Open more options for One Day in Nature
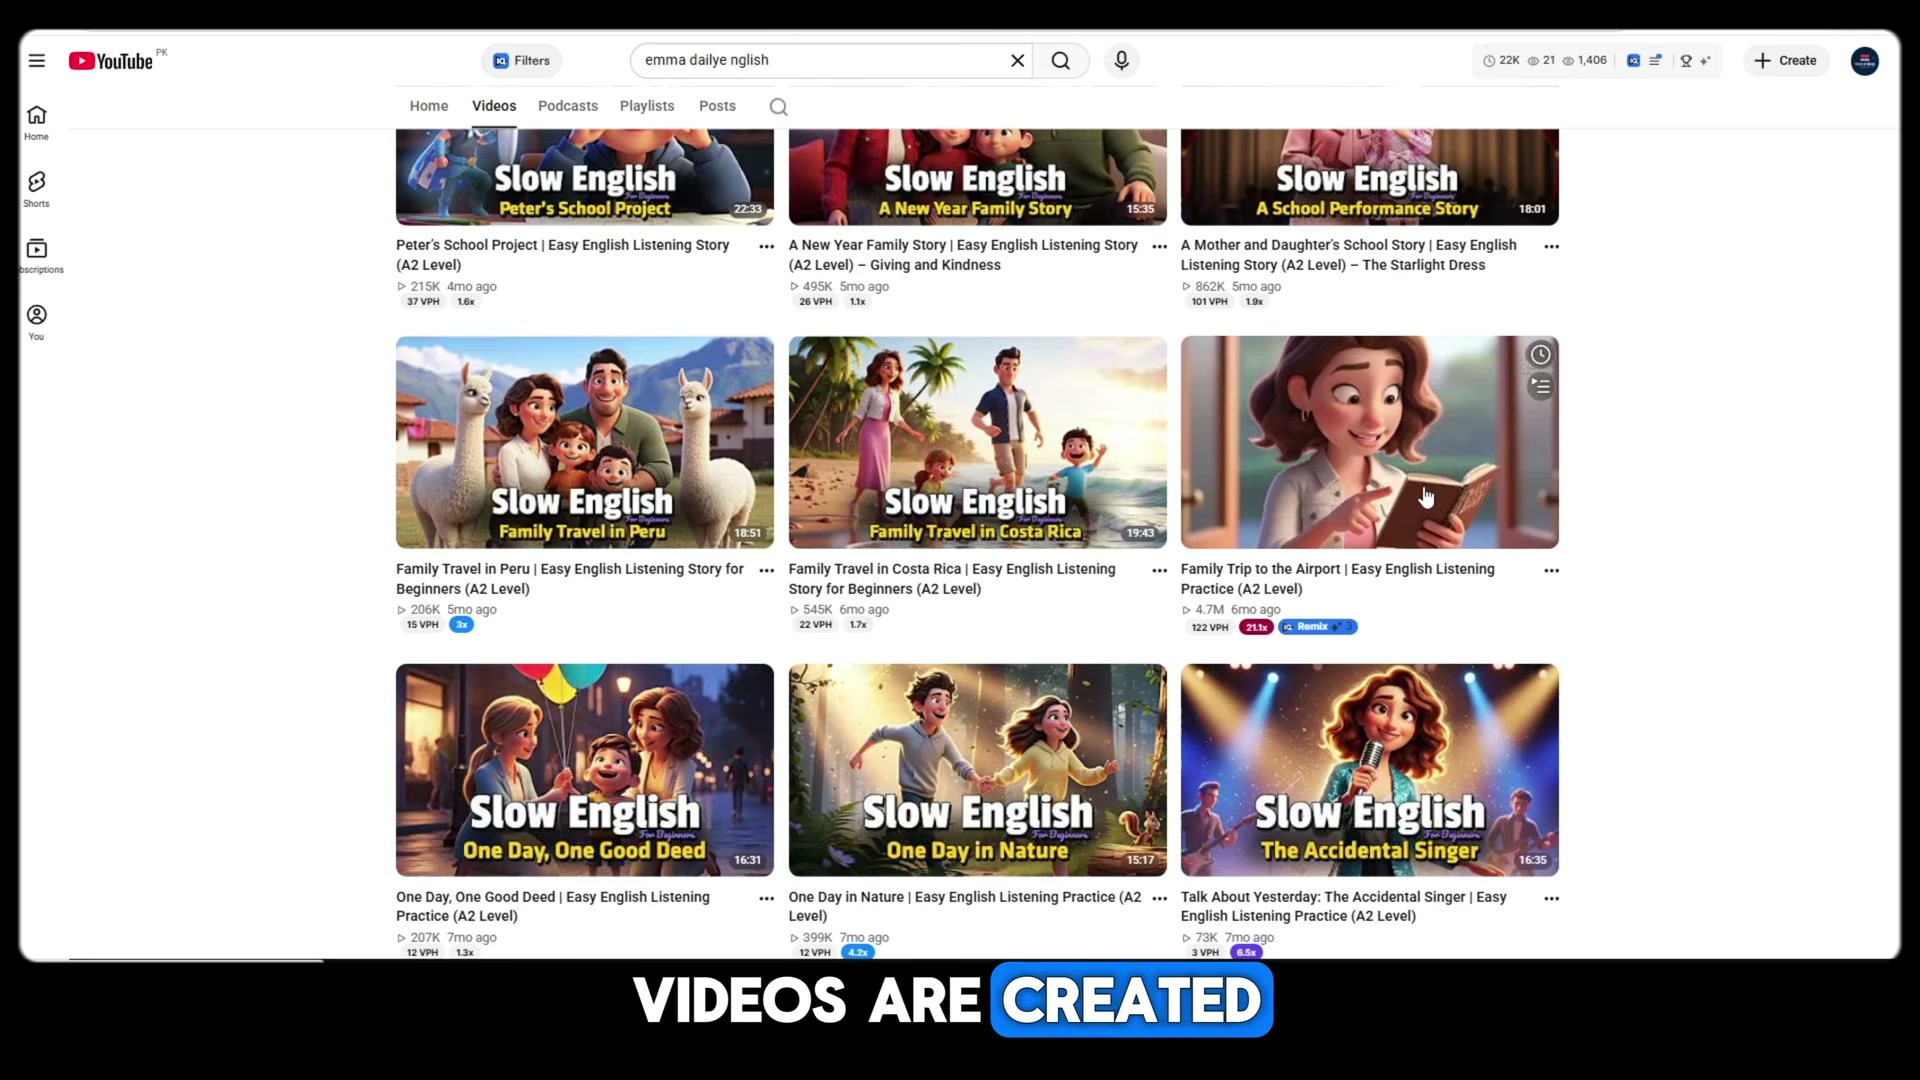This screenshot has width=1920, height=1080. pos(1160,898)
